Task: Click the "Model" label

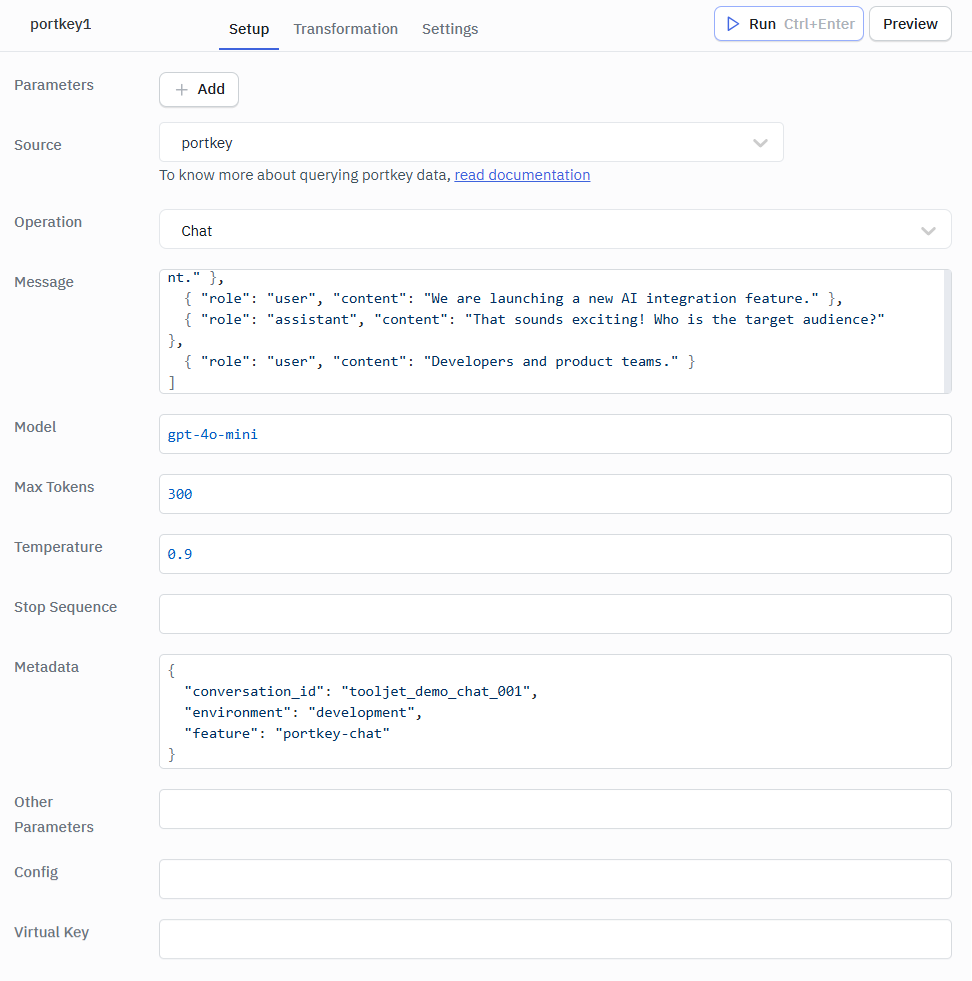Action: point(35,427)
